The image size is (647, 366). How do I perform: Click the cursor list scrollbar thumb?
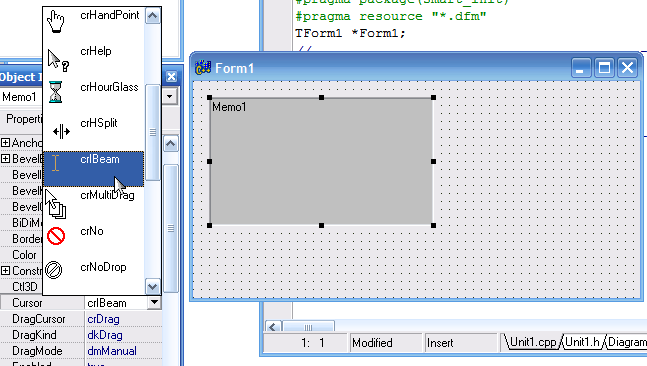pos(153,132)
